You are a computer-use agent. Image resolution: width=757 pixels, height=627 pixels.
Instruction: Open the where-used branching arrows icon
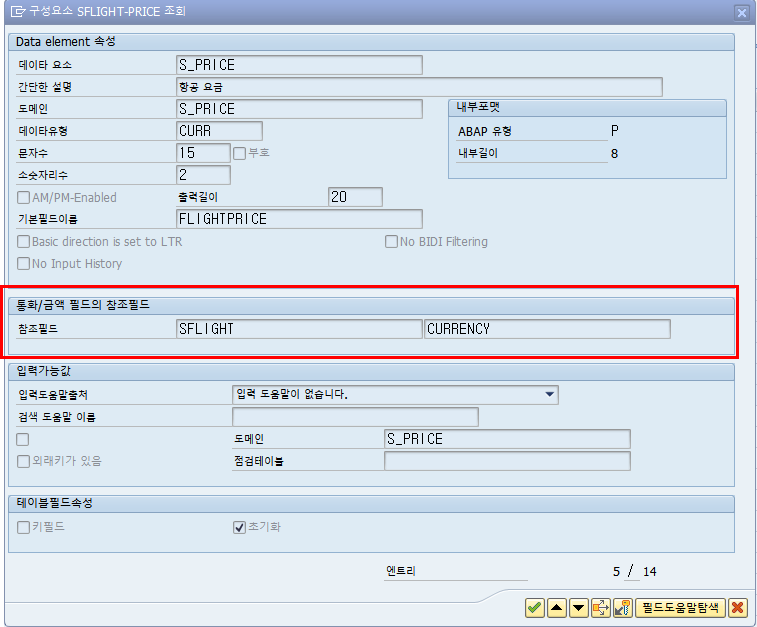click(601, 608)
